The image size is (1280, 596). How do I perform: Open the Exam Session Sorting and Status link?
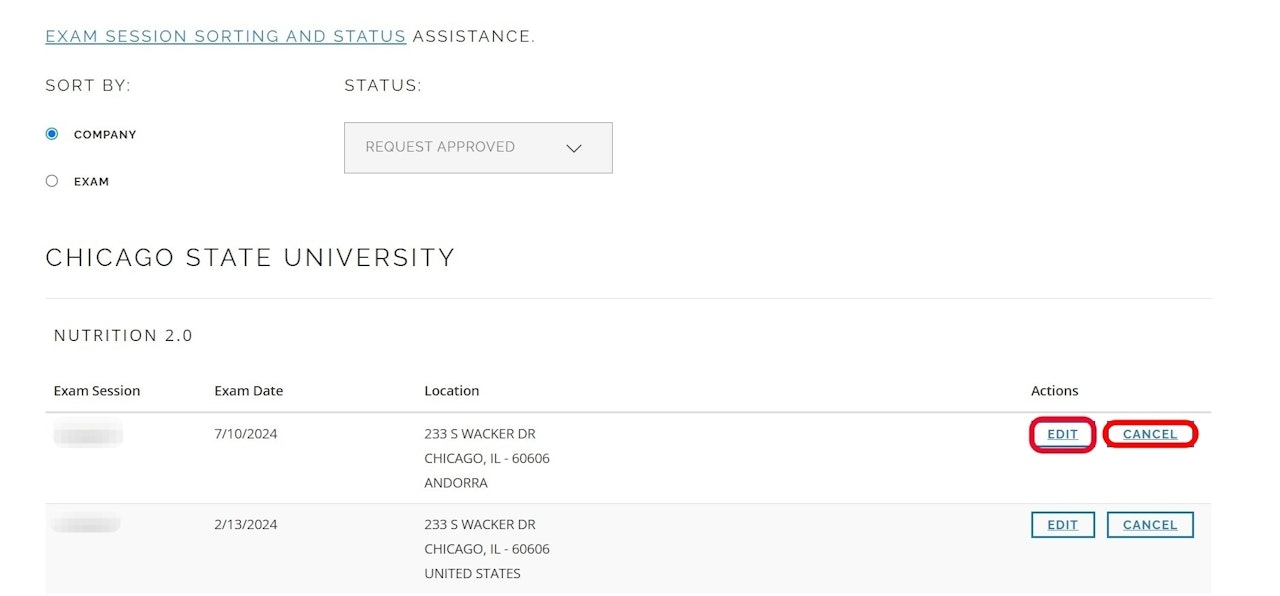225,36
